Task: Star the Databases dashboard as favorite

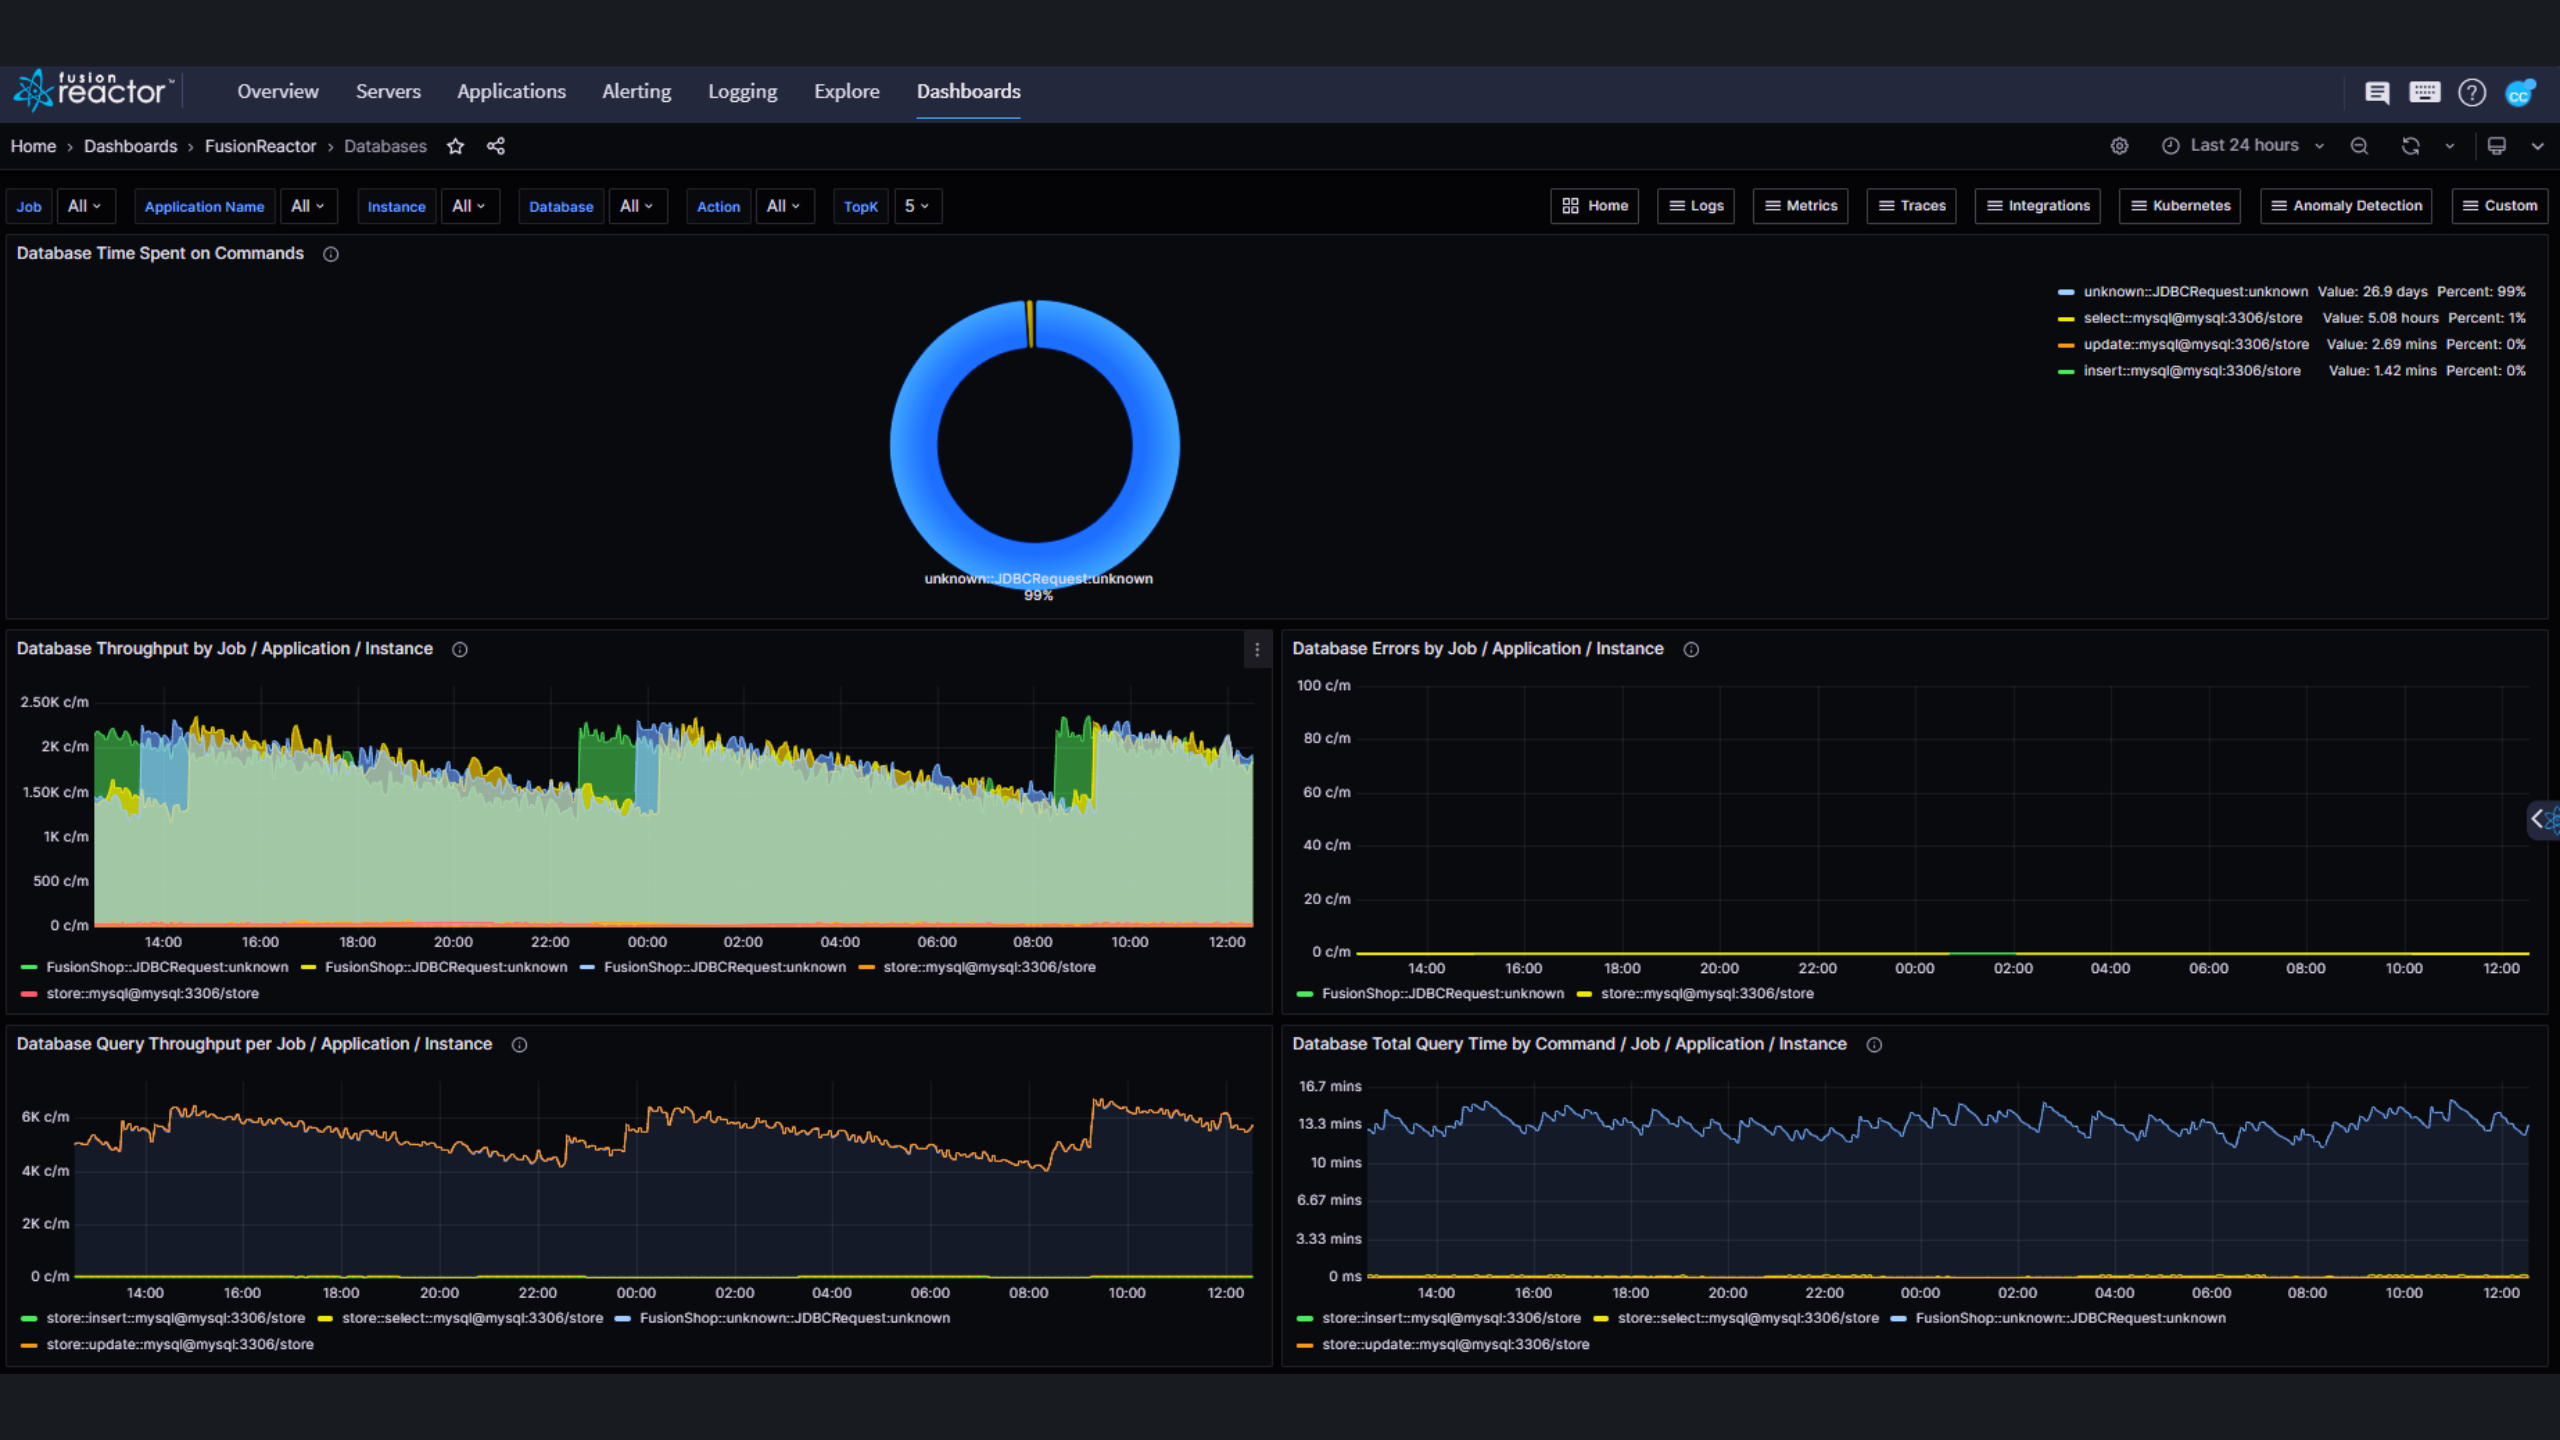Action: coord(455,146)
